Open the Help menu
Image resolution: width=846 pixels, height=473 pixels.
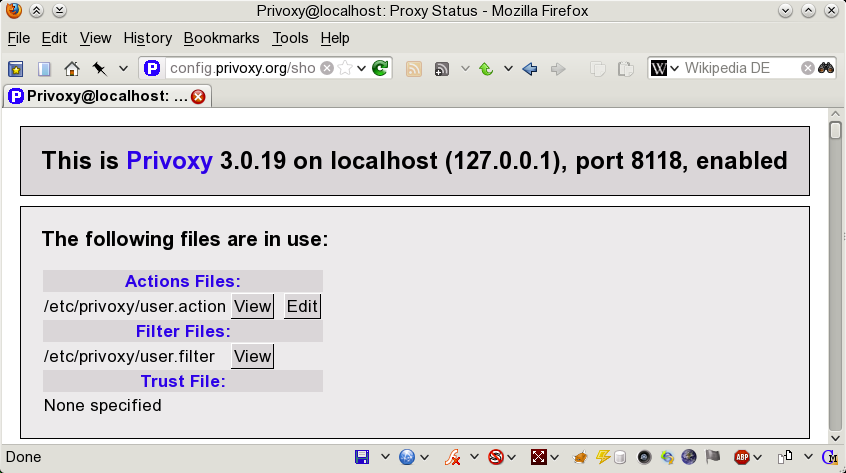click(335, 38)
